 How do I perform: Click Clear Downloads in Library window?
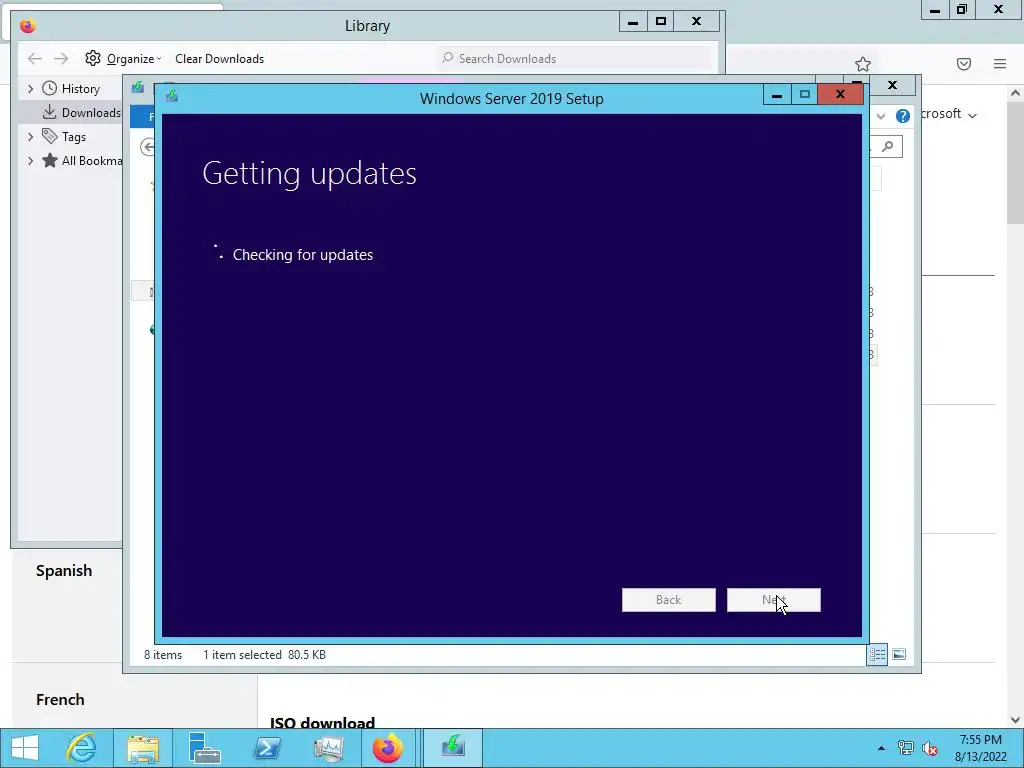tap(219, 59)
